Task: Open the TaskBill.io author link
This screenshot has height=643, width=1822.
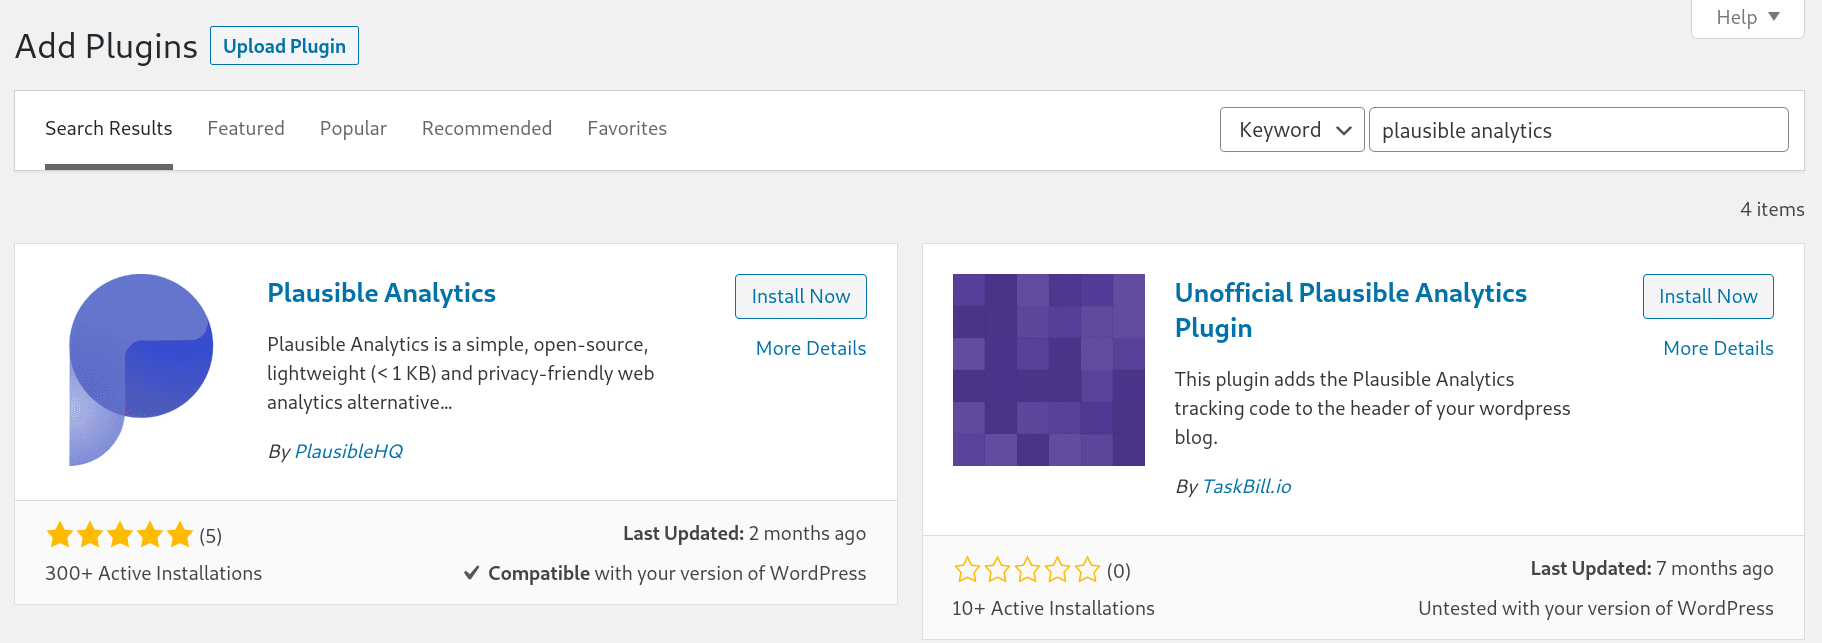Action: pos(1247,486)
